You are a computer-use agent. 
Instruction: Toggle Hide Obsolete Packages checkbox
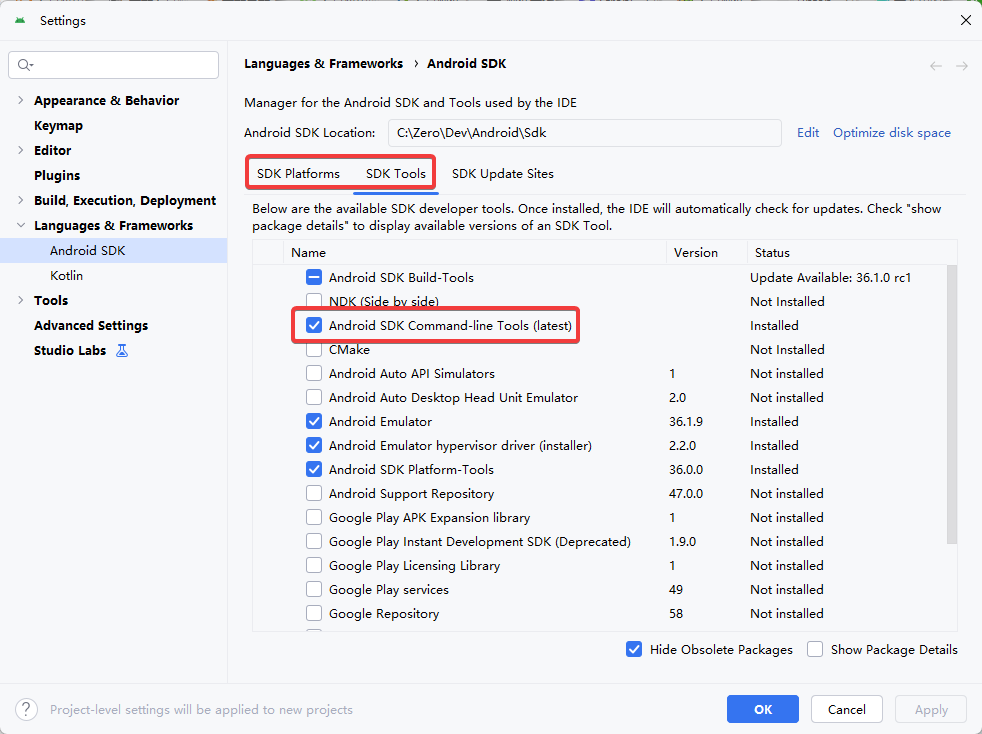tap(634, 649)
